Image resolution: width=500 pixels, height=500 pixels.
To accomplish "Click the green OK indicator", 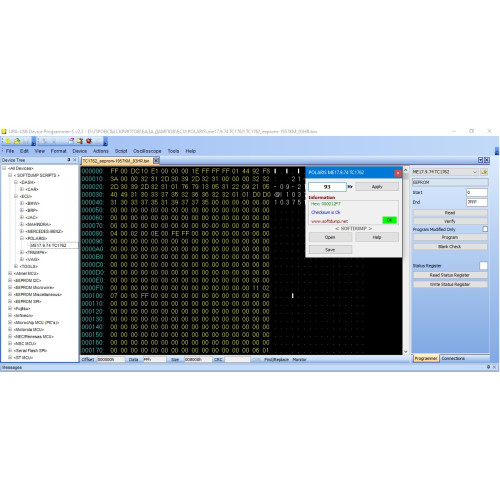I will [389, 220].
